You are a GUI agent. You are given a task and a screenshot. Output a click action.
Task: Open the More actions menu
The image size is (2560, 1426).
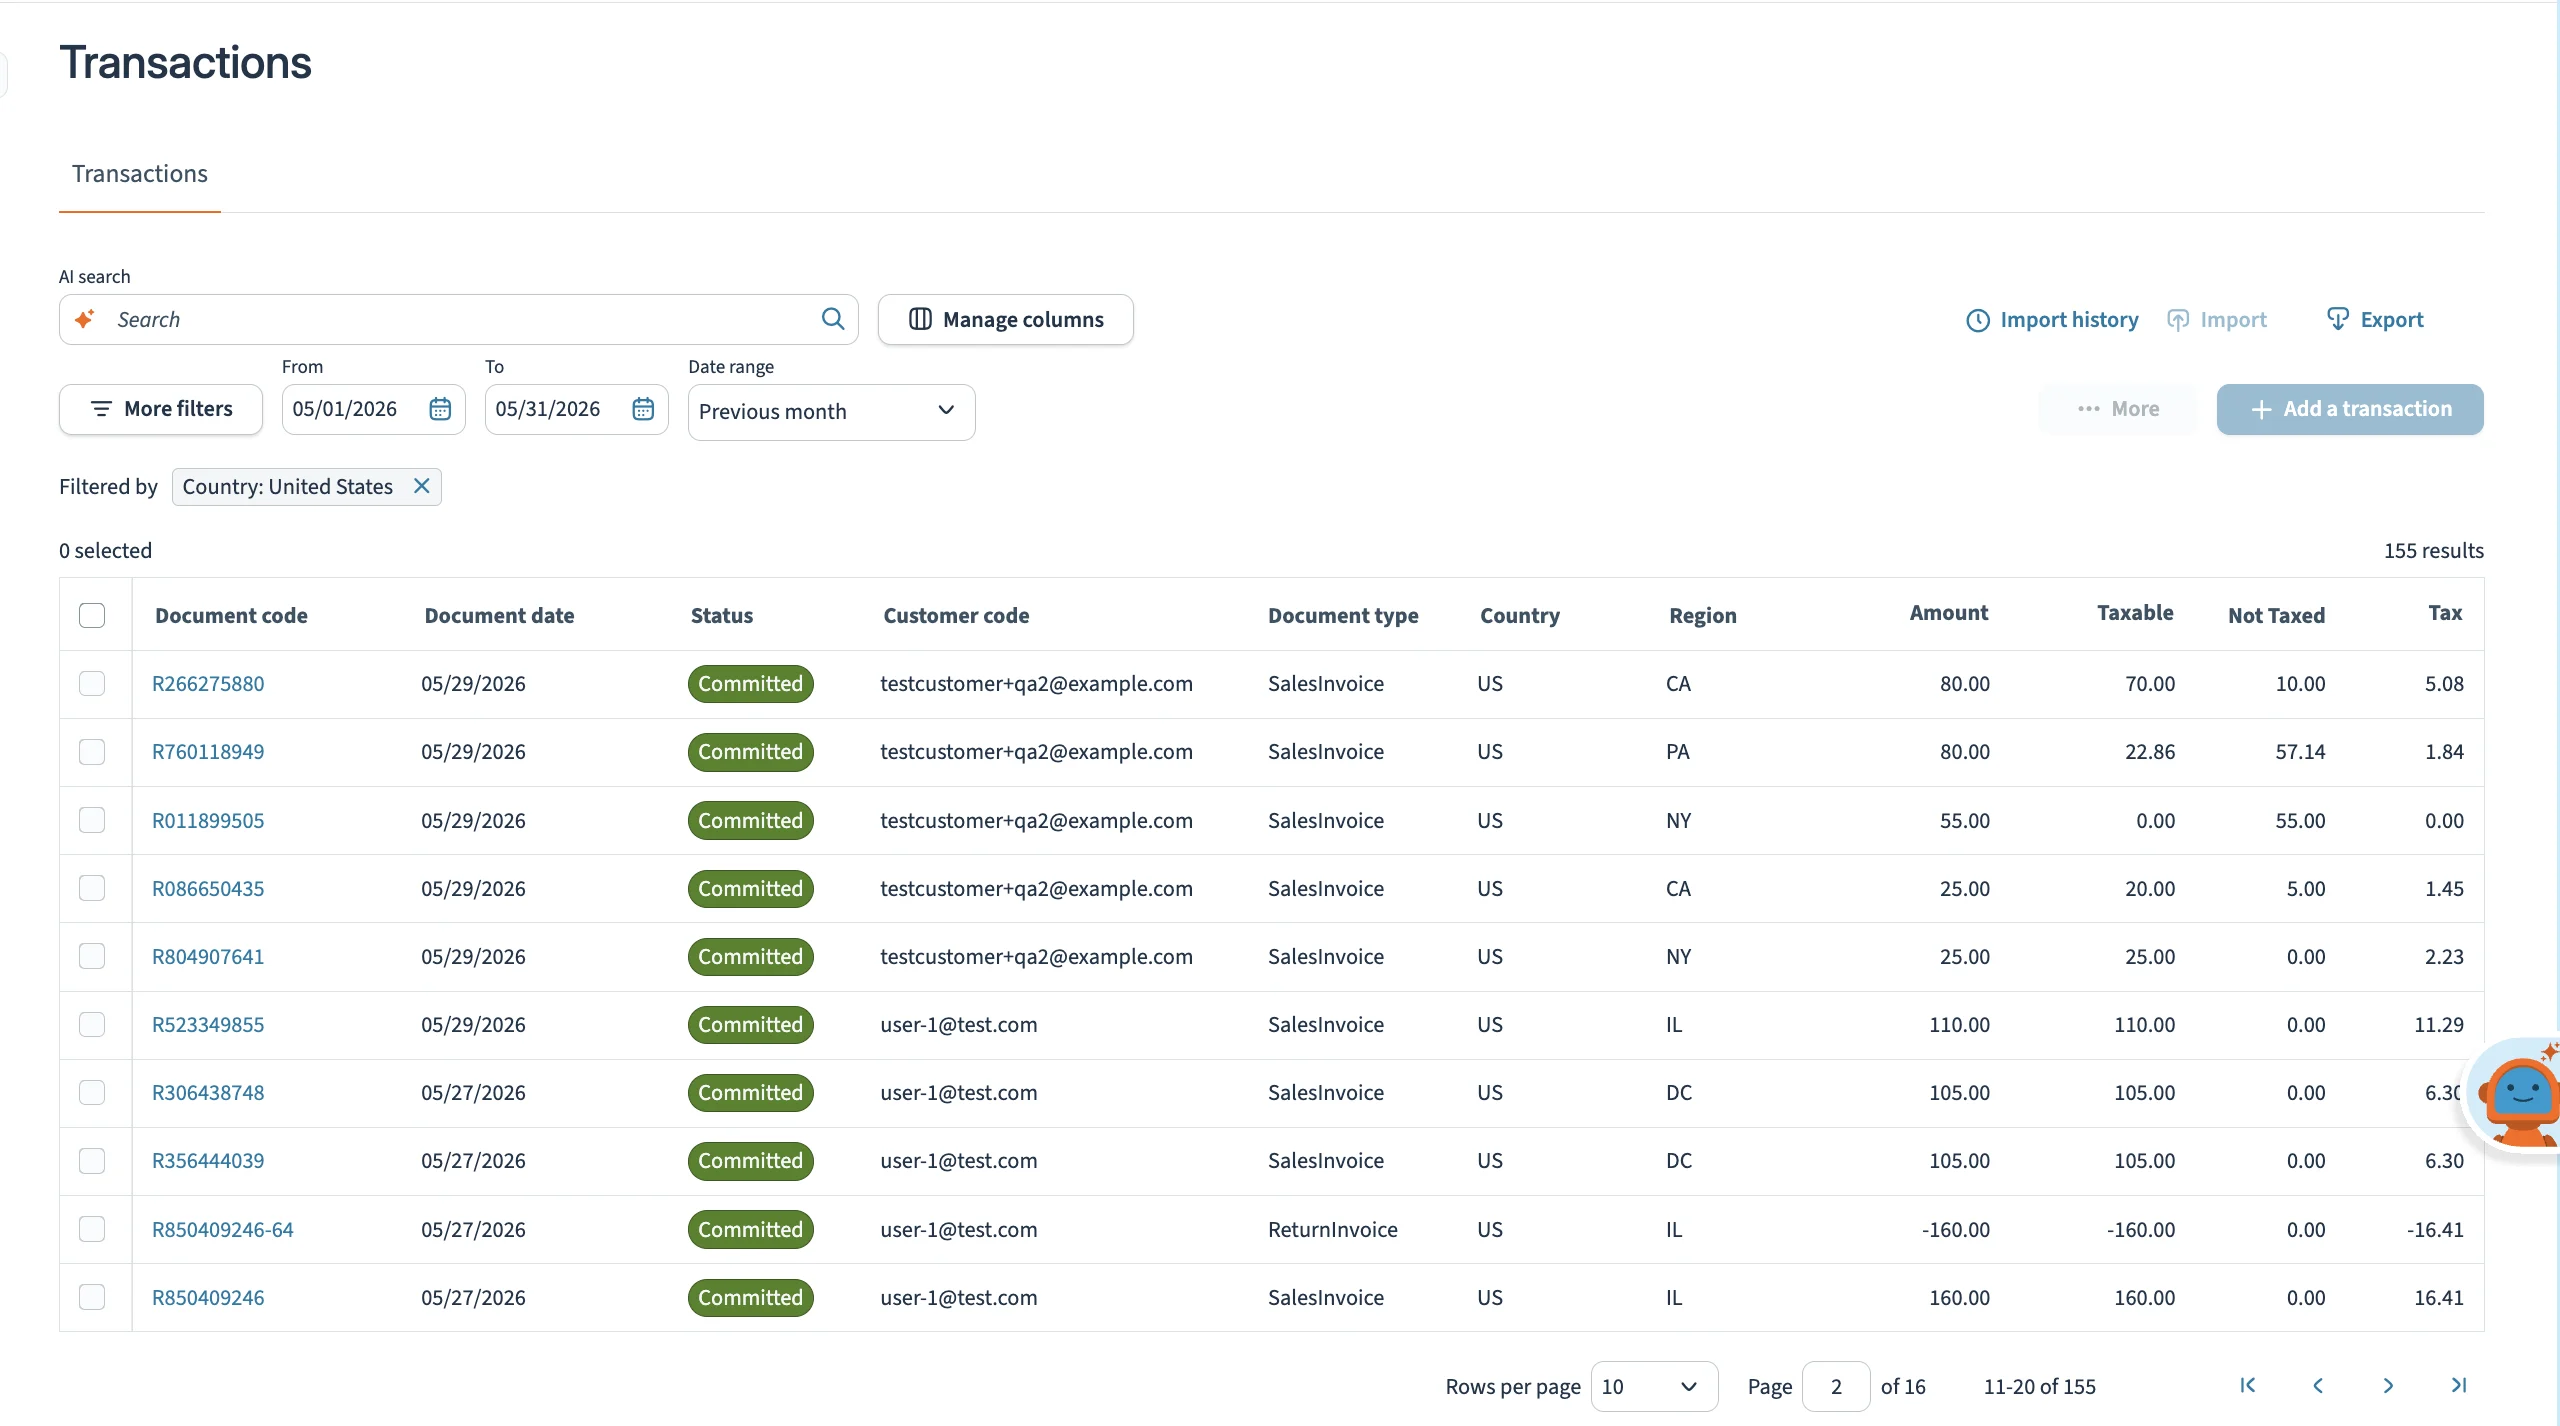tap(2118, 409)
